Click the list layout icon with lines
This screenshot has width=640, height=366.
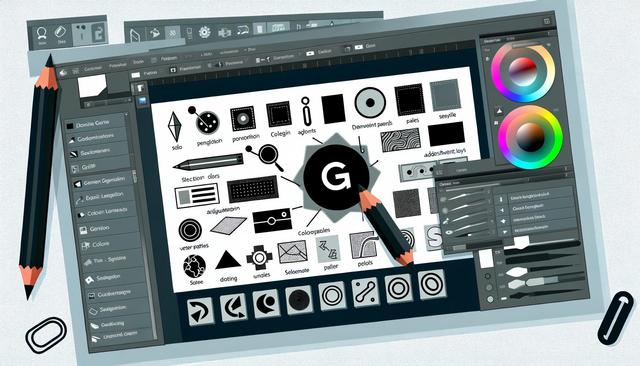point(197,196)
